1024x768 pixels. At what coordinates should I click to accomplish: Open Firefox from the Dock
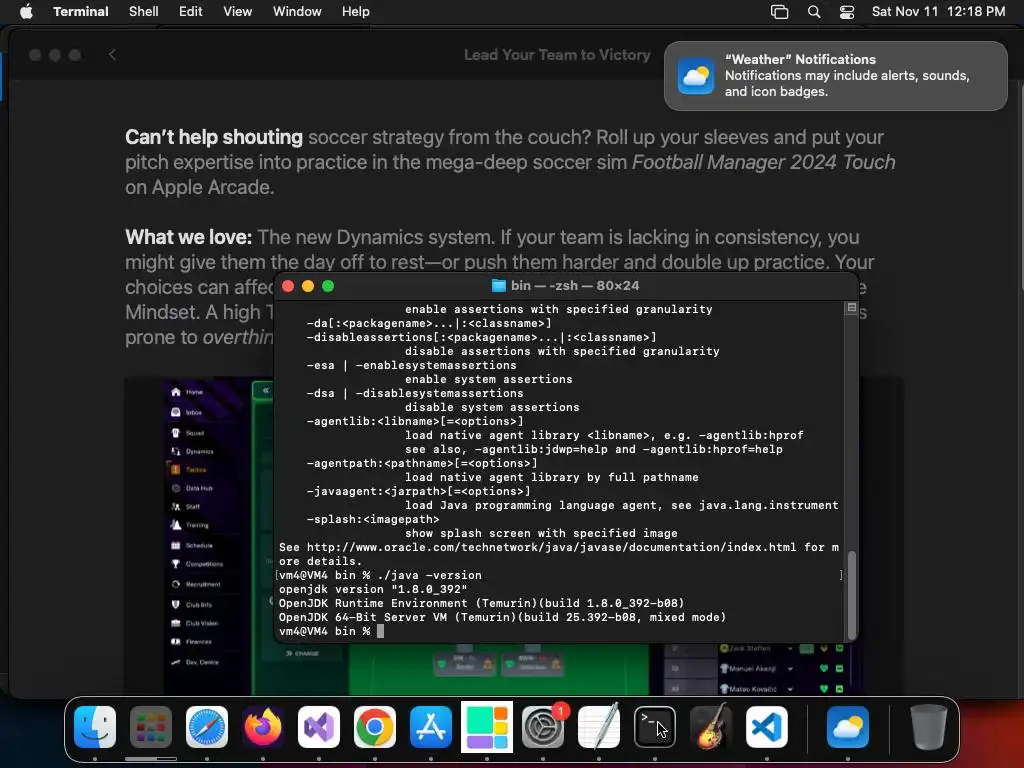point(263,727)
